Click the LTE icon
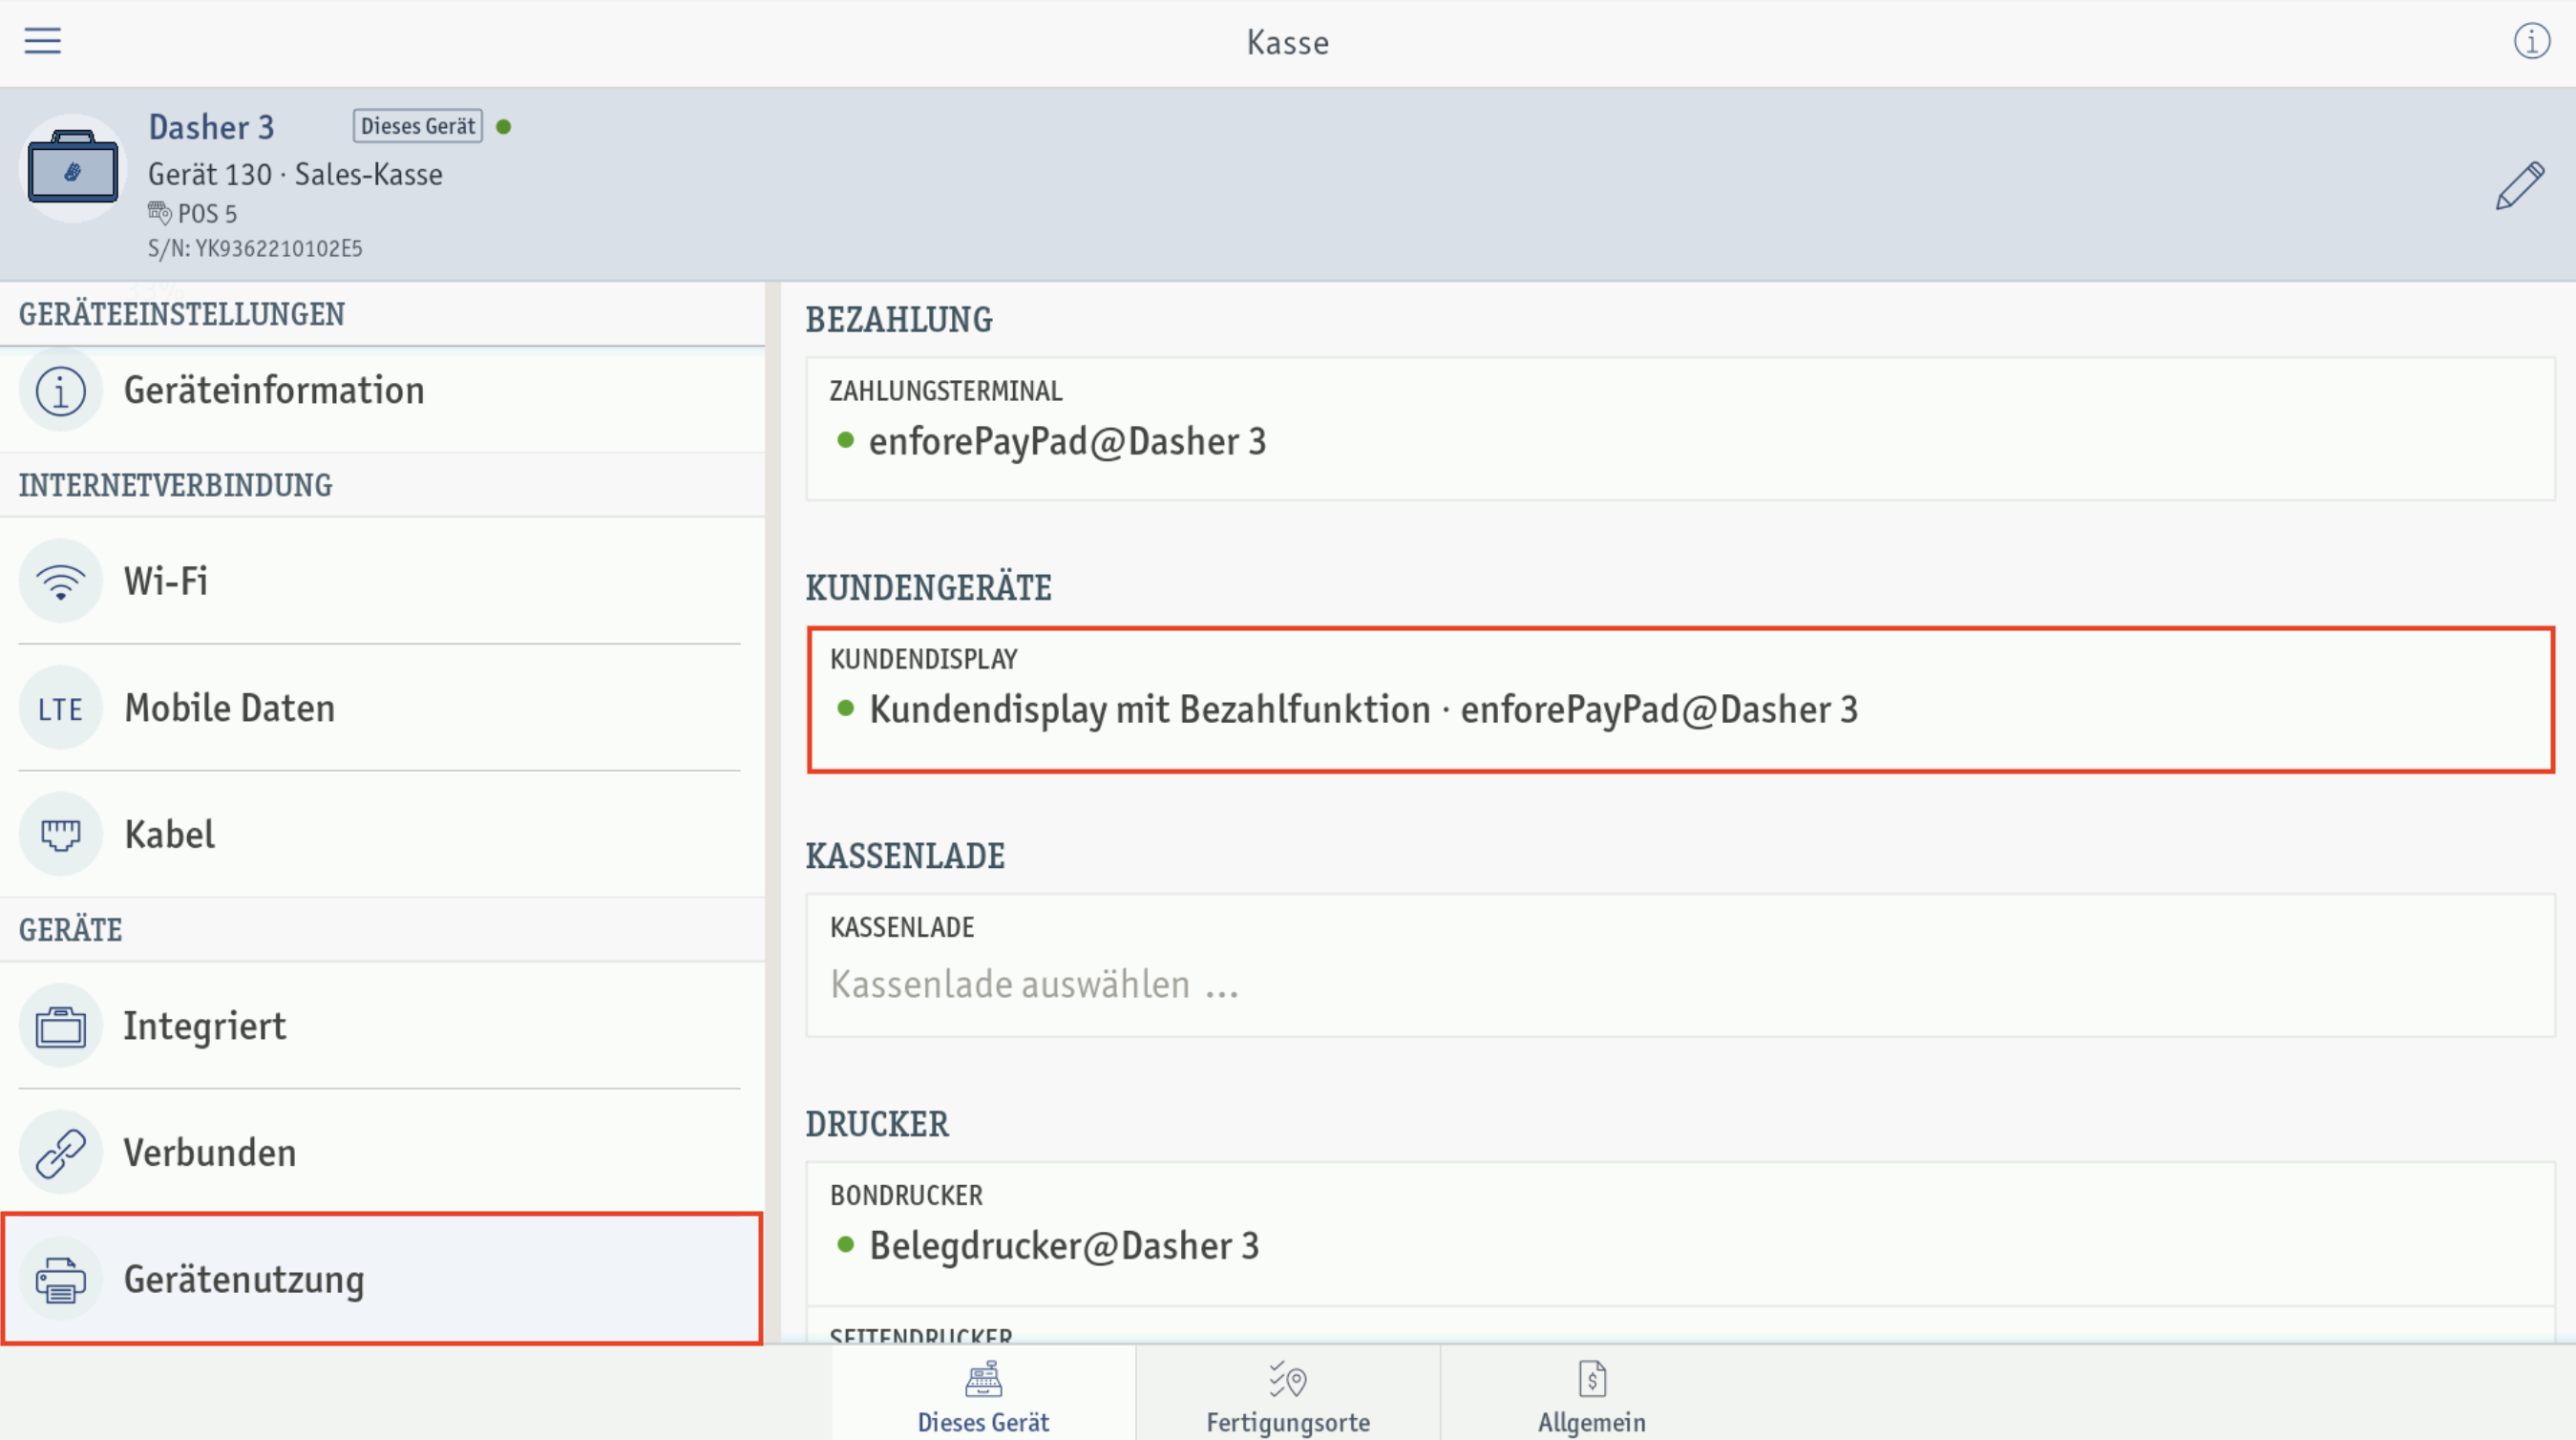Viewport: 2576px width, 1440px height. pyautogui.click(x=61, y=708)
